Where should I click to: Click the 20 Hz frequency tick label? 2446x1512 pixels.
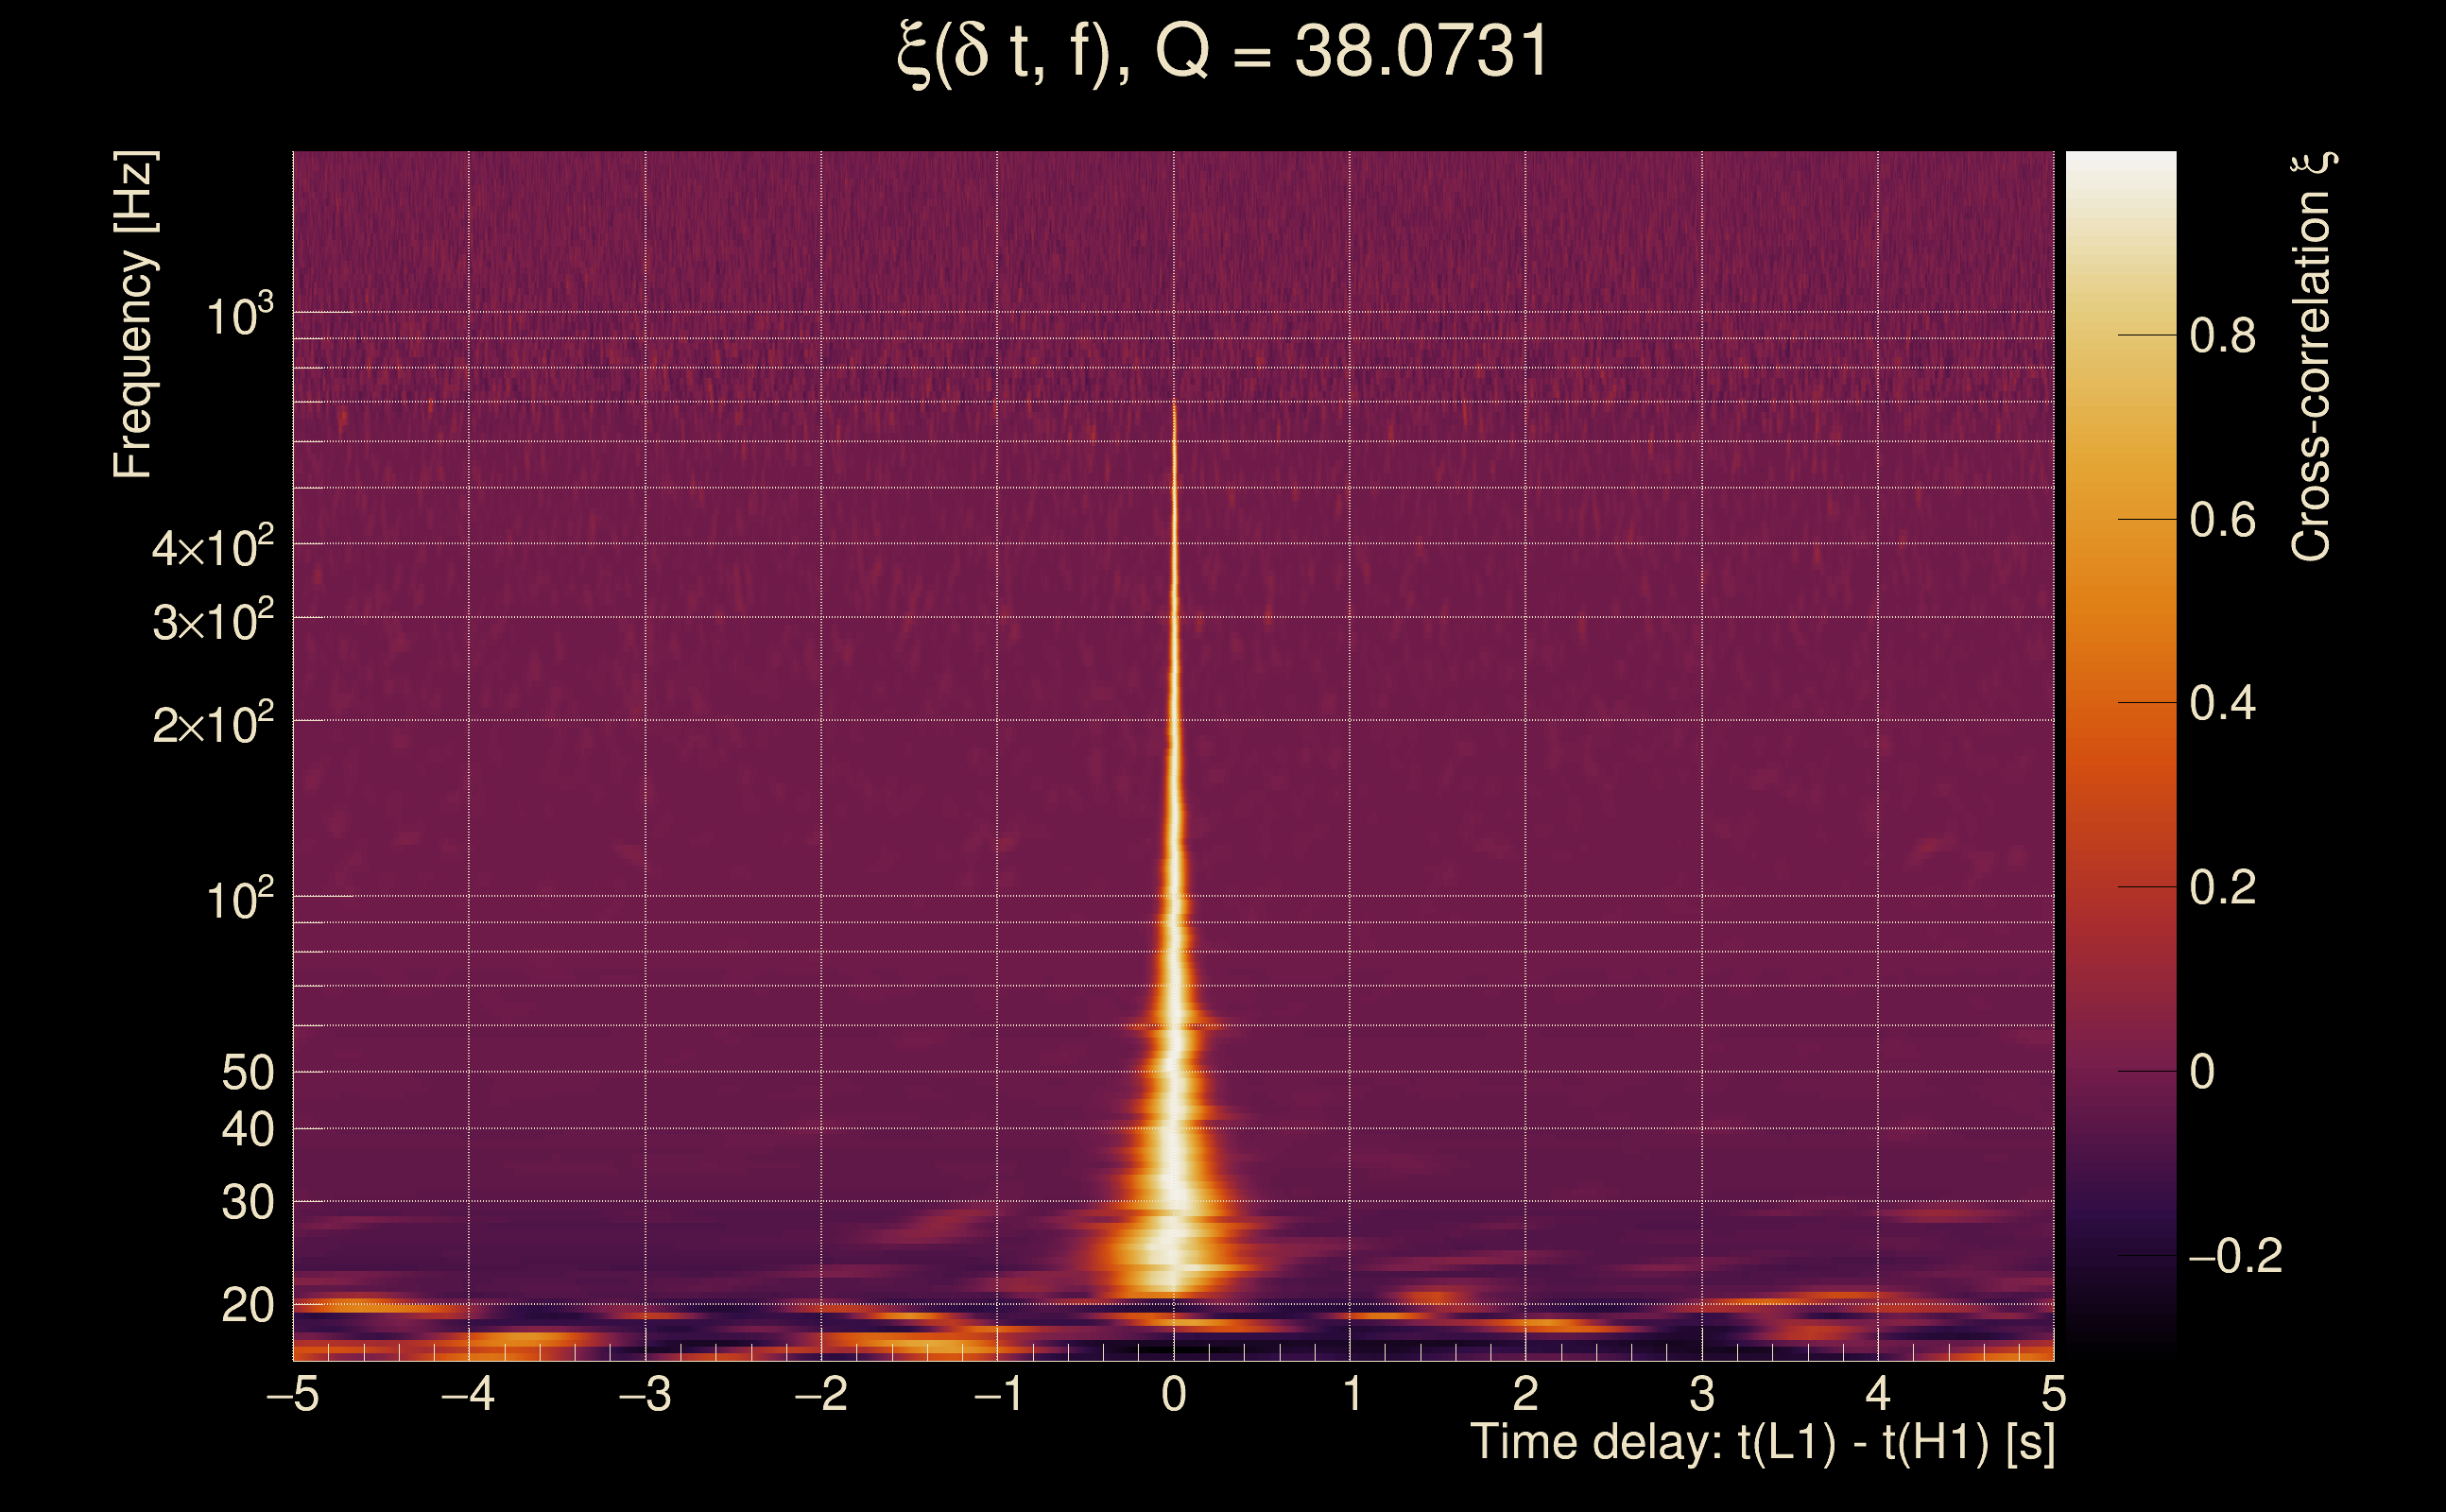coord(247,1305)
